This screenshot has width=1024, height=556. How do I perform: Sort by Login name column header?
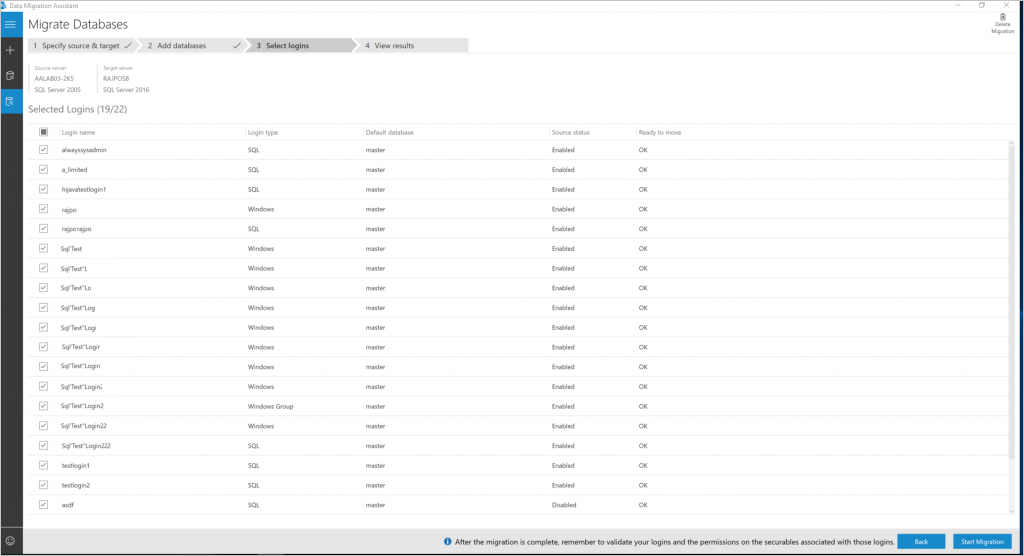click(78, 133)
